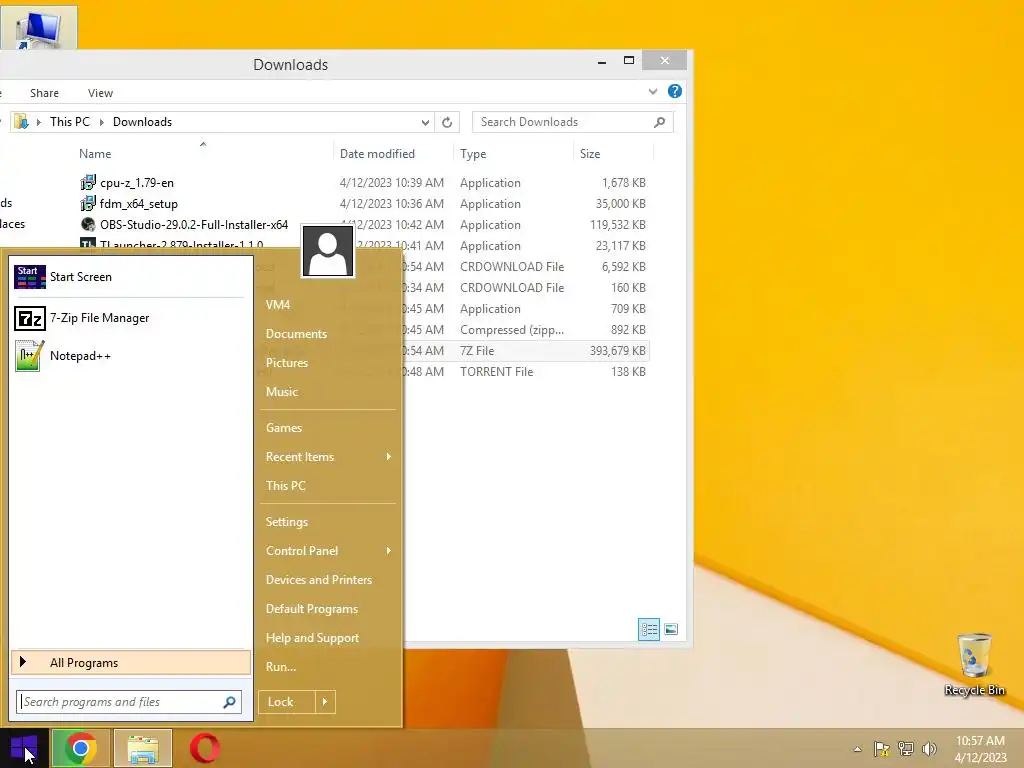Select the 7Z File row of 393,679 KB
This screenshot has height=768, width=1024.
(526, 351)
